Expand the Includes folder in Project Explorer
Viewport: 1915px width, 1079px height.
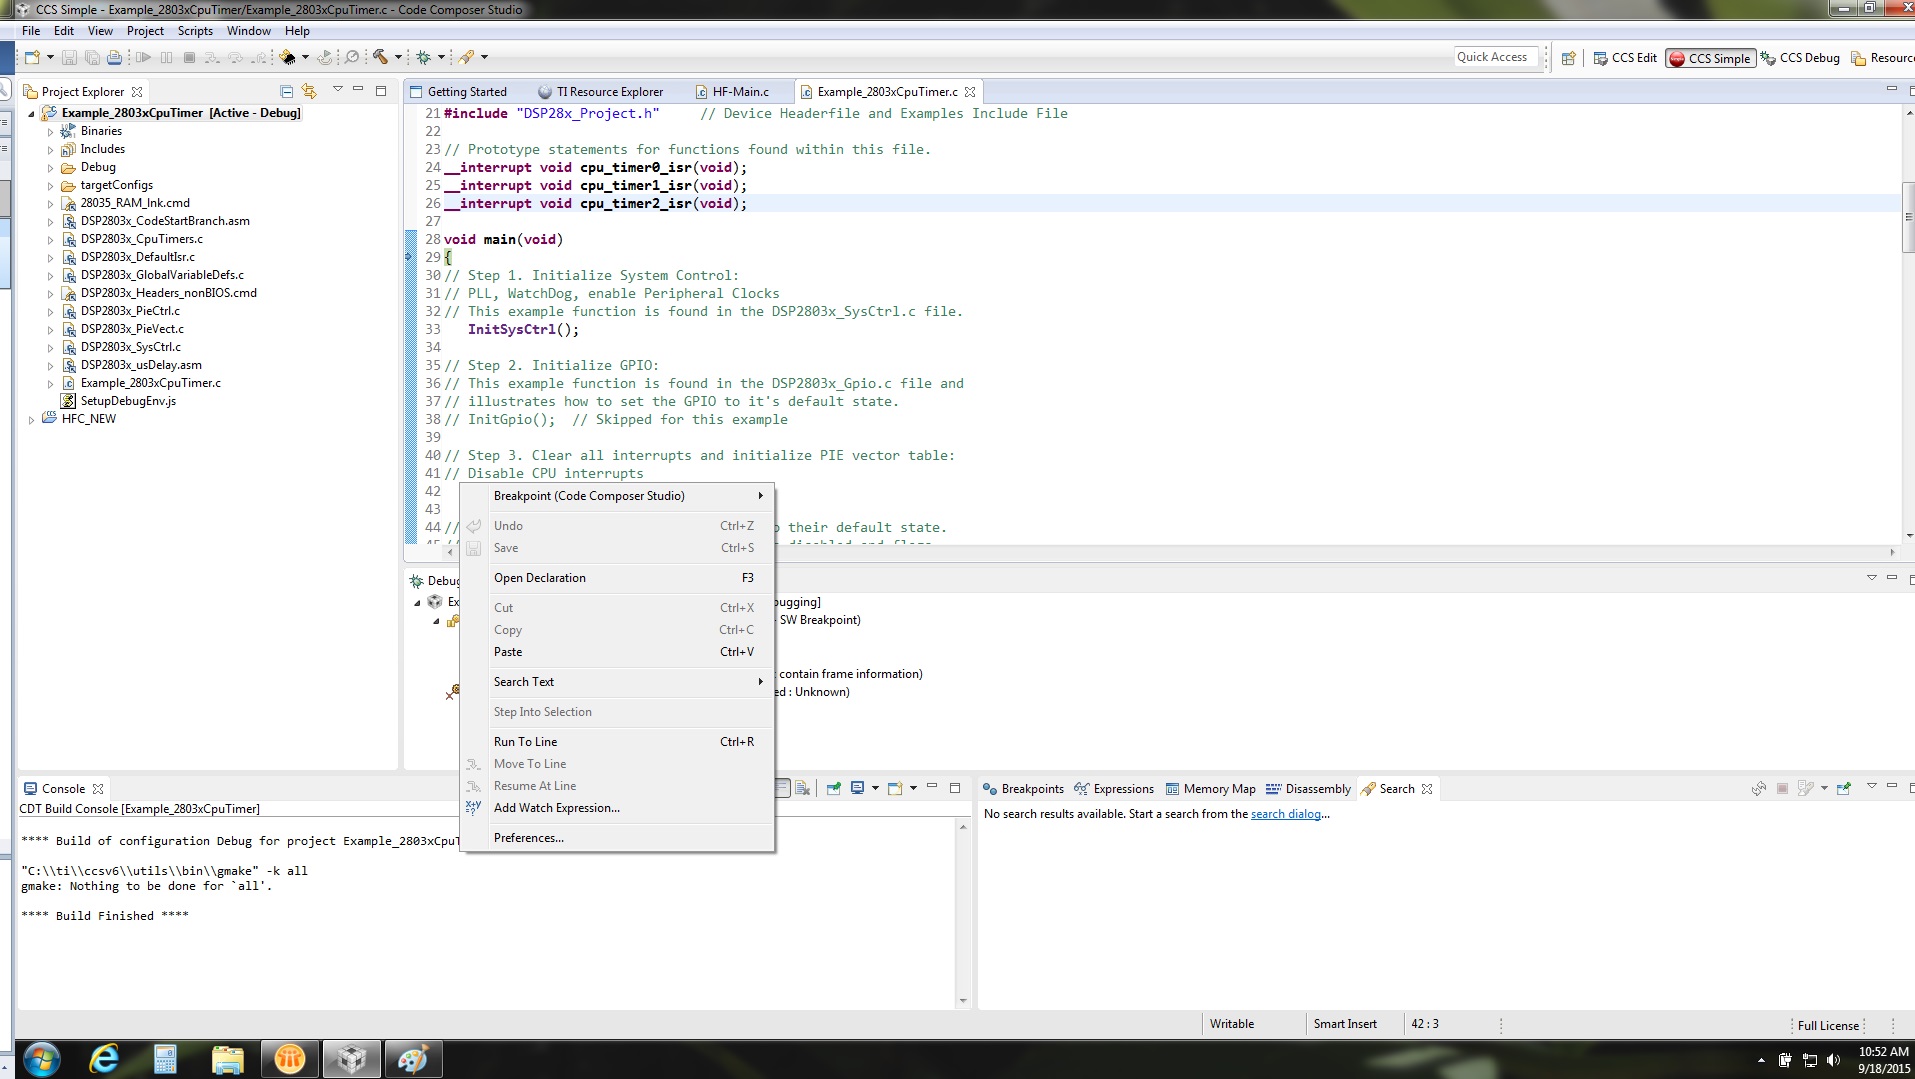[x=51, y=150]
